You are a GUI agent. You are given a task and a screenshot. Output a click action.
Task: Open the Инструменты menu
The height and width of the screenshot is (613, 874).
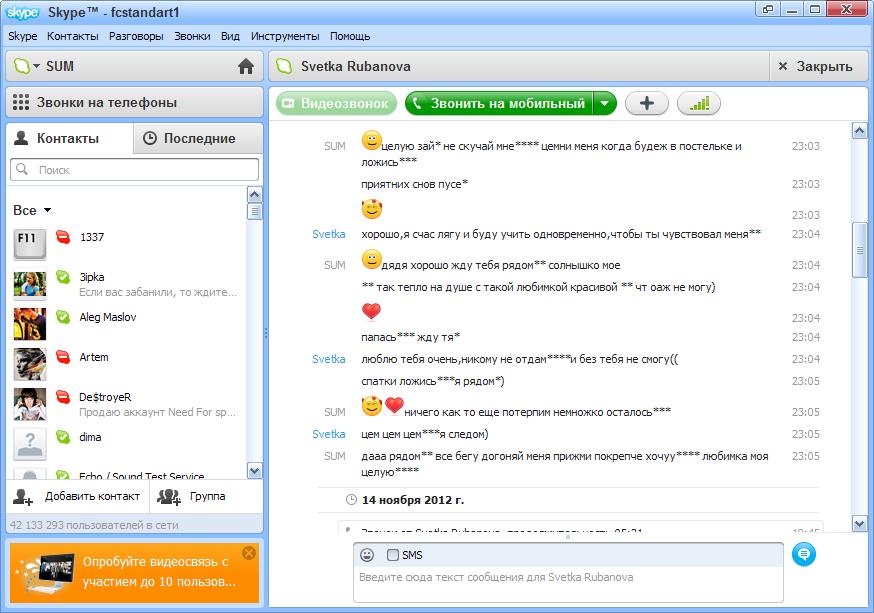pyautogui.click(x=285, y=36)
